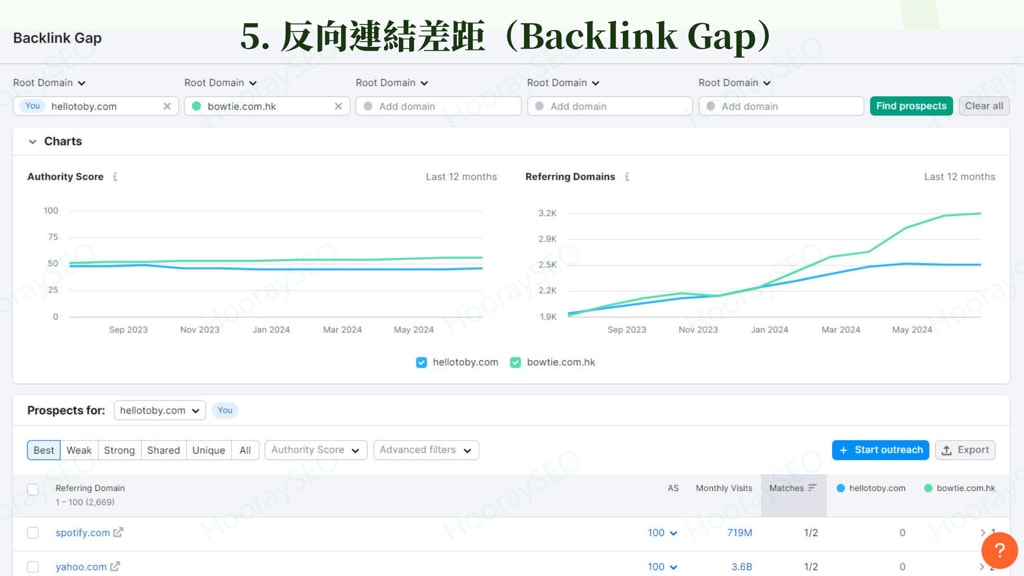This screenshot has height=576, width=1024.
Task: Select the checkbox on the spotify.com row
Action: pyautogui.click(x=32, y=532)
